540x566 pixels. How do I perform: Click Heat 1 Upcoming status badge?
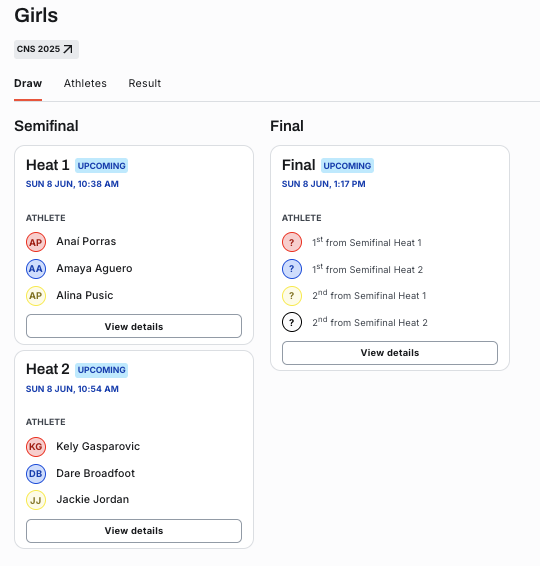click(101, 166)
